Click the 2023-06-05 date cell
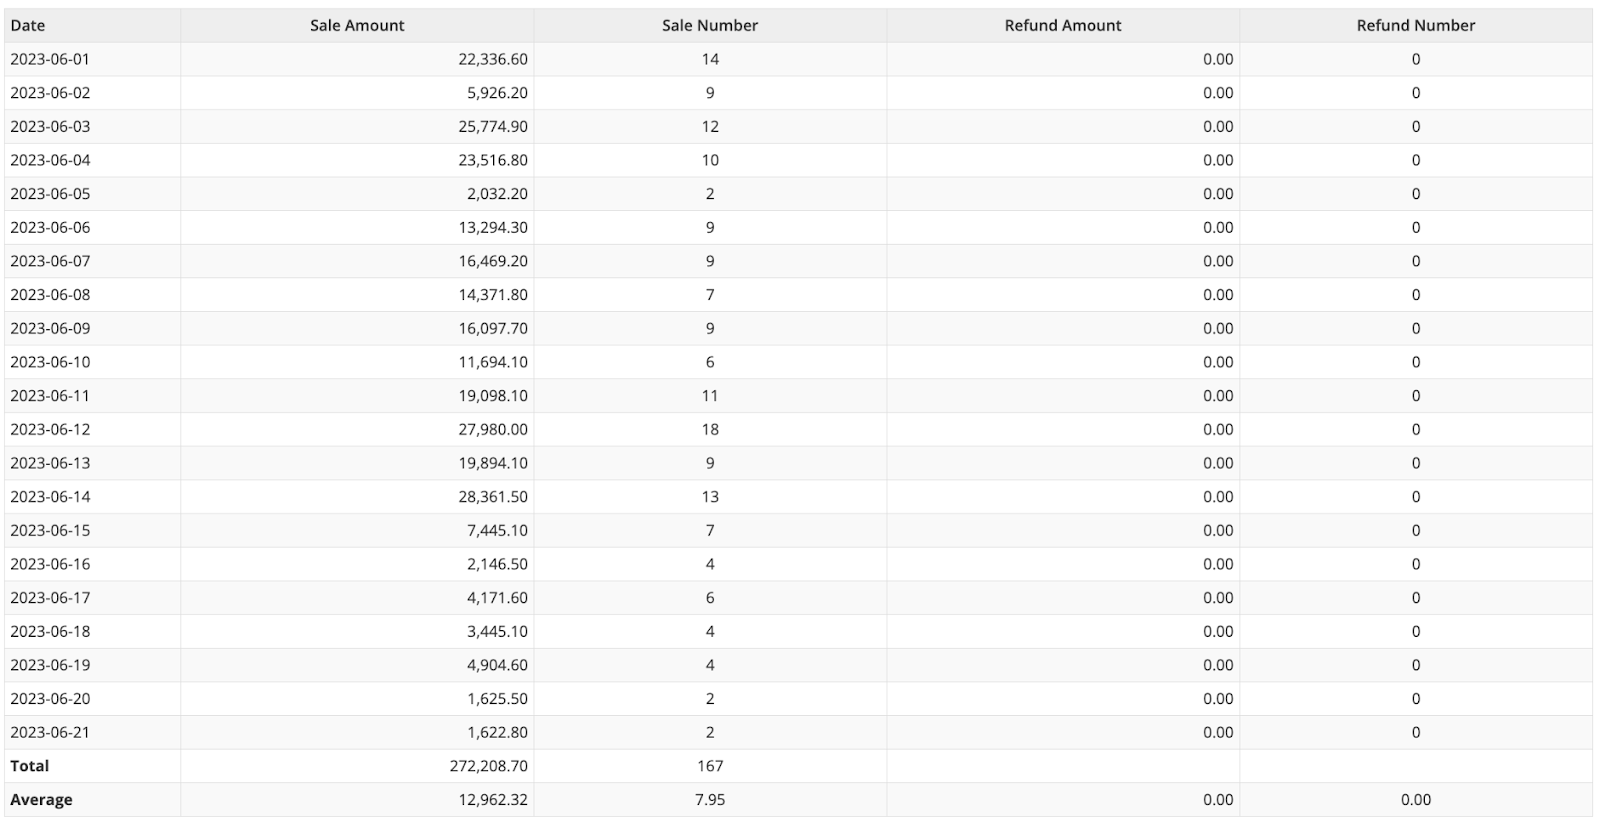Image resolution: width=1600 pixels, height=823 pixels. [50, 194]
